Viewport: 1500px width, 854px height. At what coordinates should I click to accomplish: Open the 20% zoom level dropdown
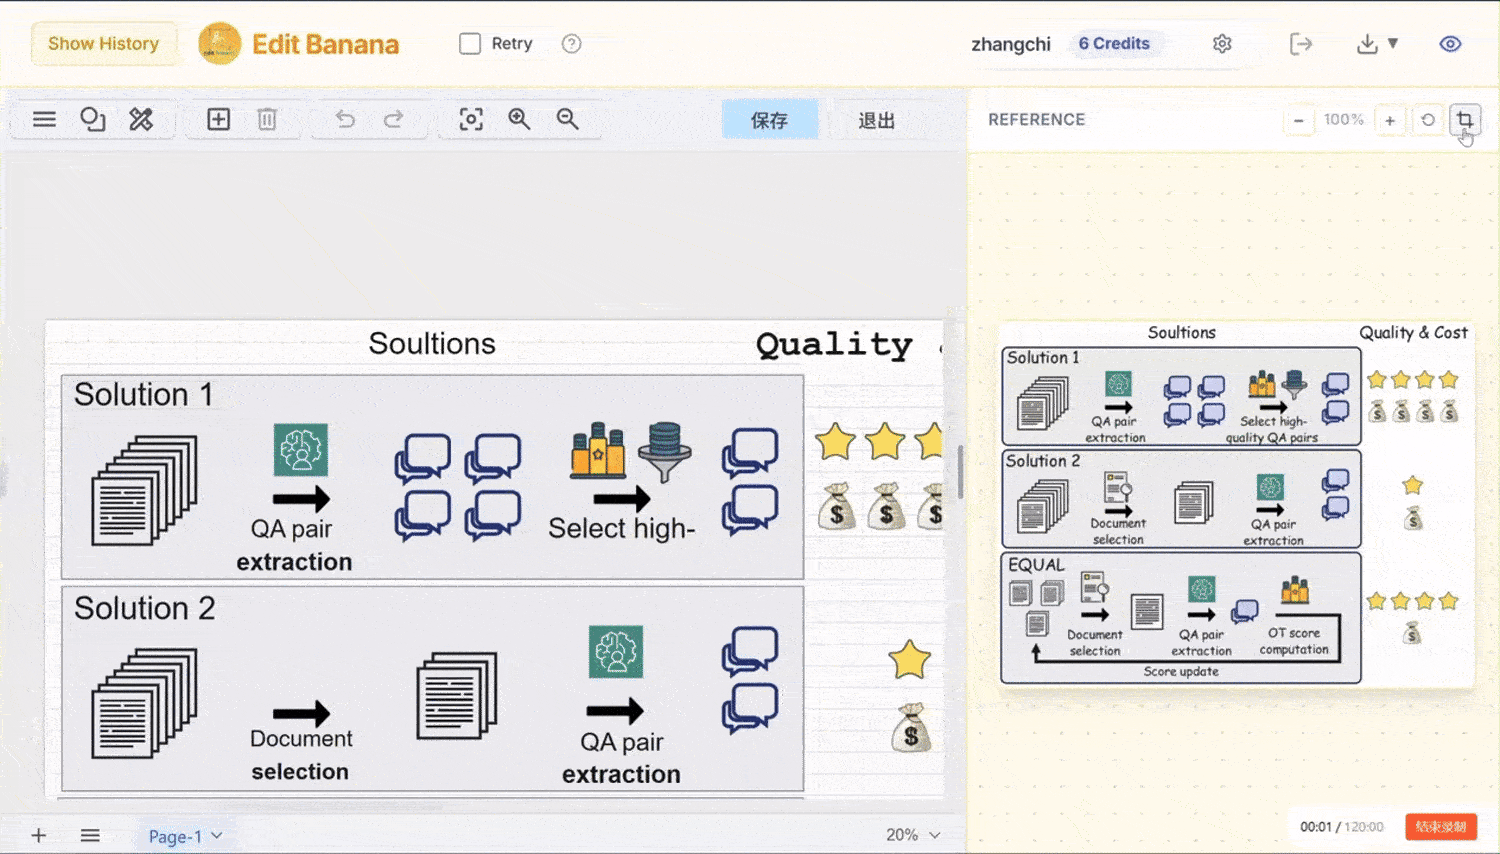pos(910,833)
